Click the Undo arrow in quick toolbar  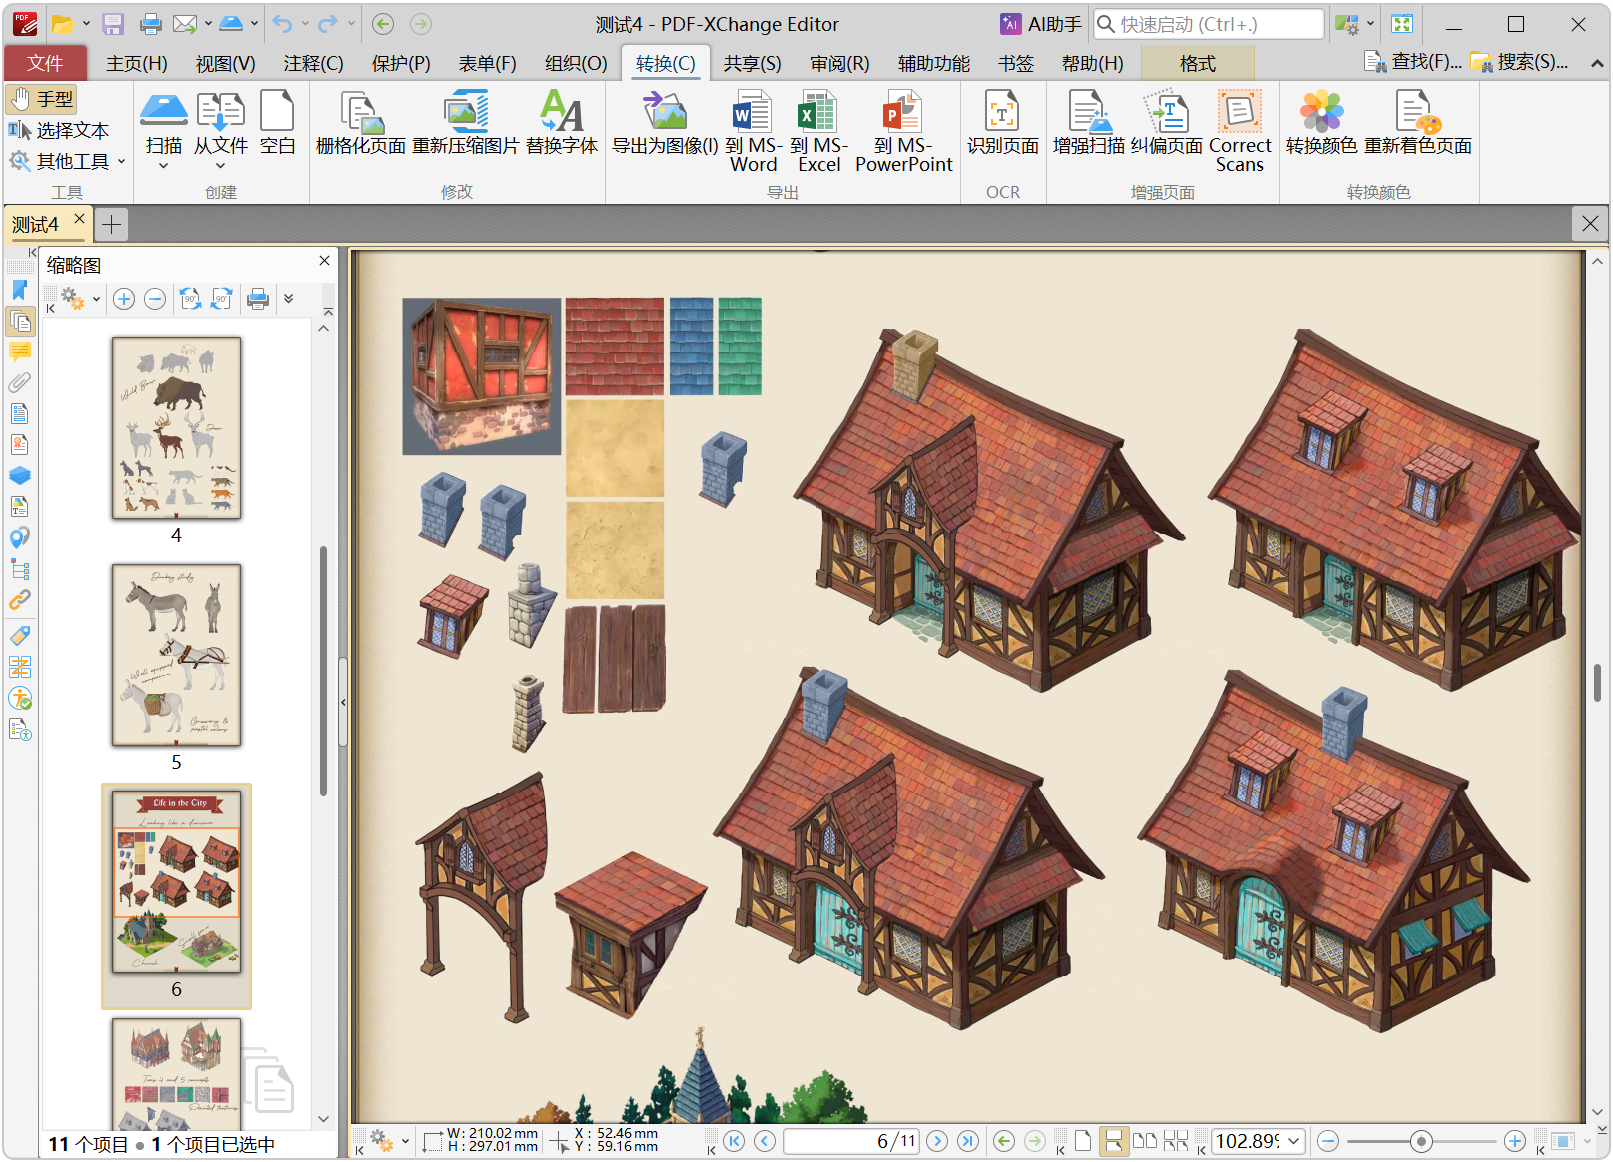283,24
